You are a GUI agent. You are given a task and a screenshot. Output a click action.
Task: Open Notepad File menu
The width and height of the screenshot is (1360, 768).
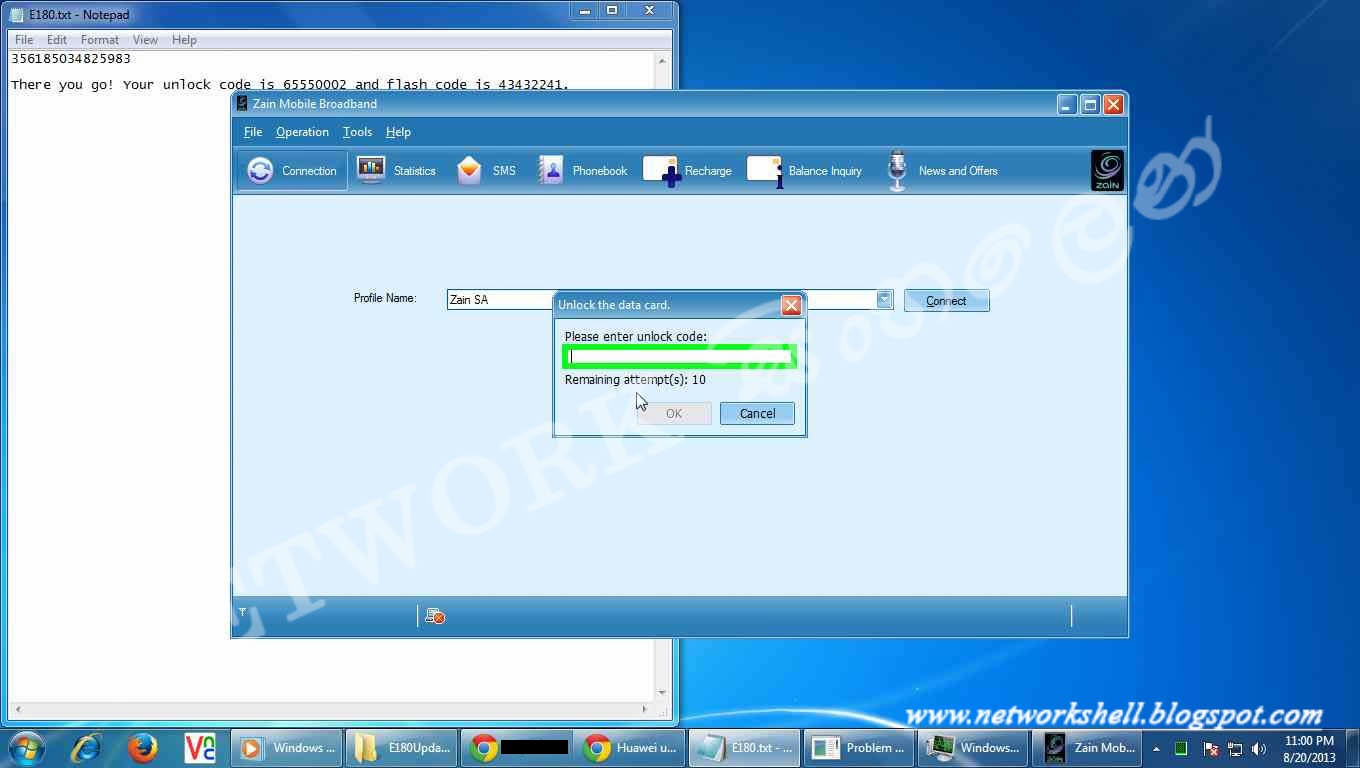(24, 40)
